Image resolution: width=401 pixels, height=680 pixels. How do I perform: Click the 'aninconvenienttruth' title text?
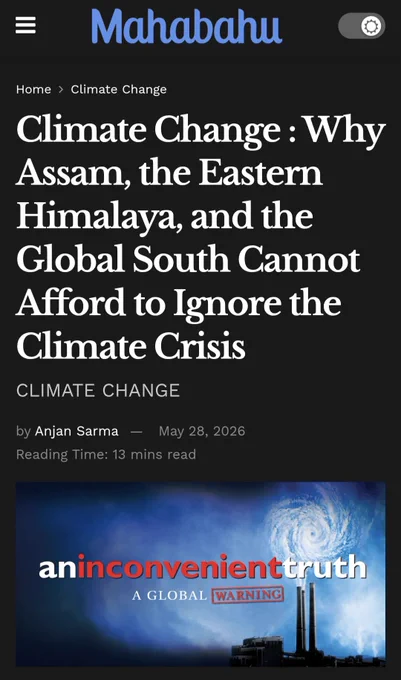click(x=203, y=567)
